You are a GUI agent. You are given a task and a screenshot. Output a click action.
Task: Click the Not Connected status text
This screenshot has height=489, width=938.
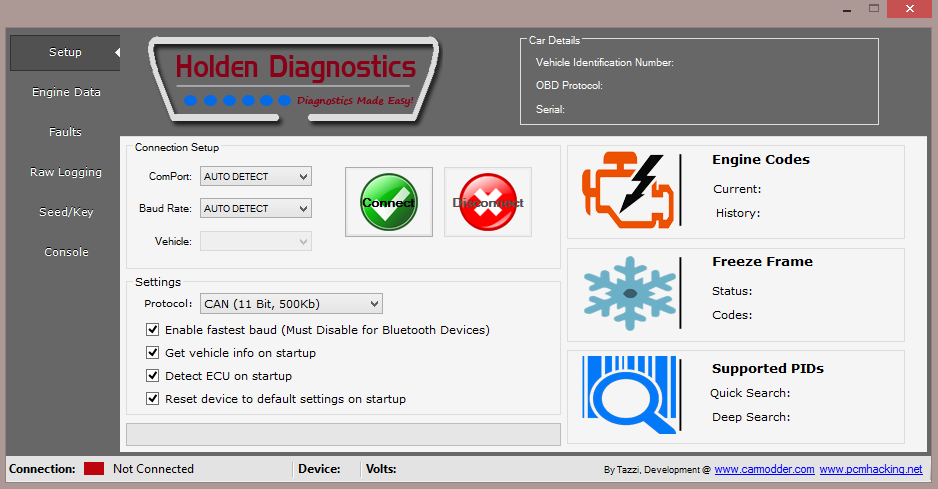(x=153, y=469)
